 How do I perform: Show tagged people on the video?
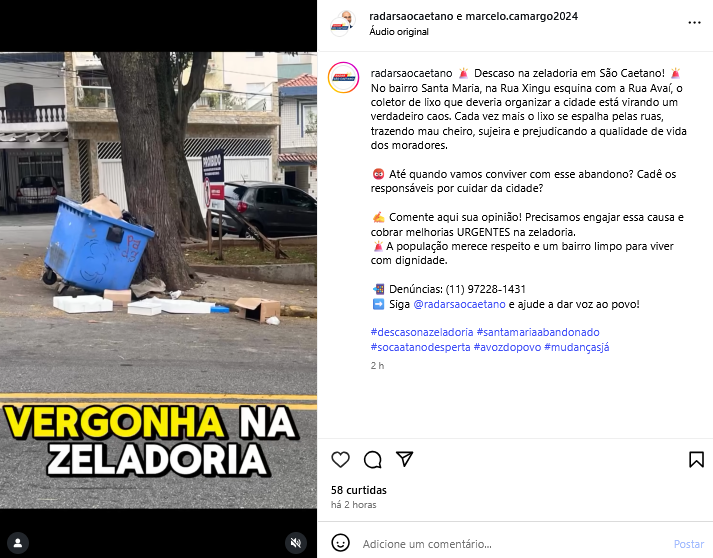pyautogui.click(x=18, y=543)
